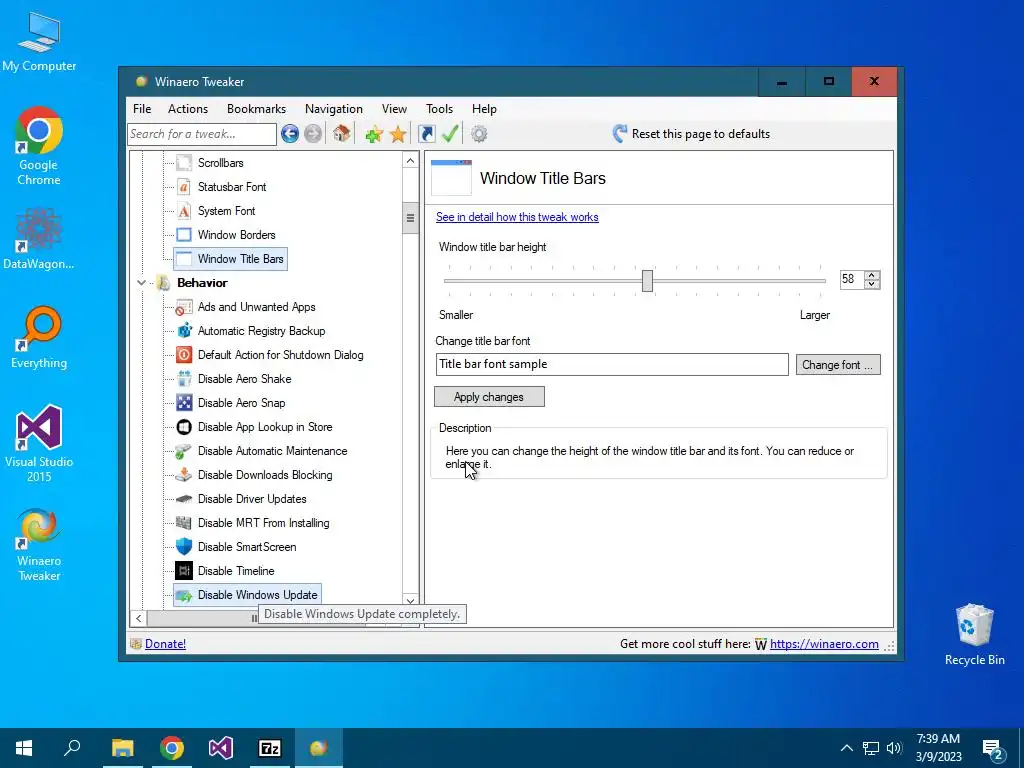Open the Navigation menu

[x=334, y=109]
